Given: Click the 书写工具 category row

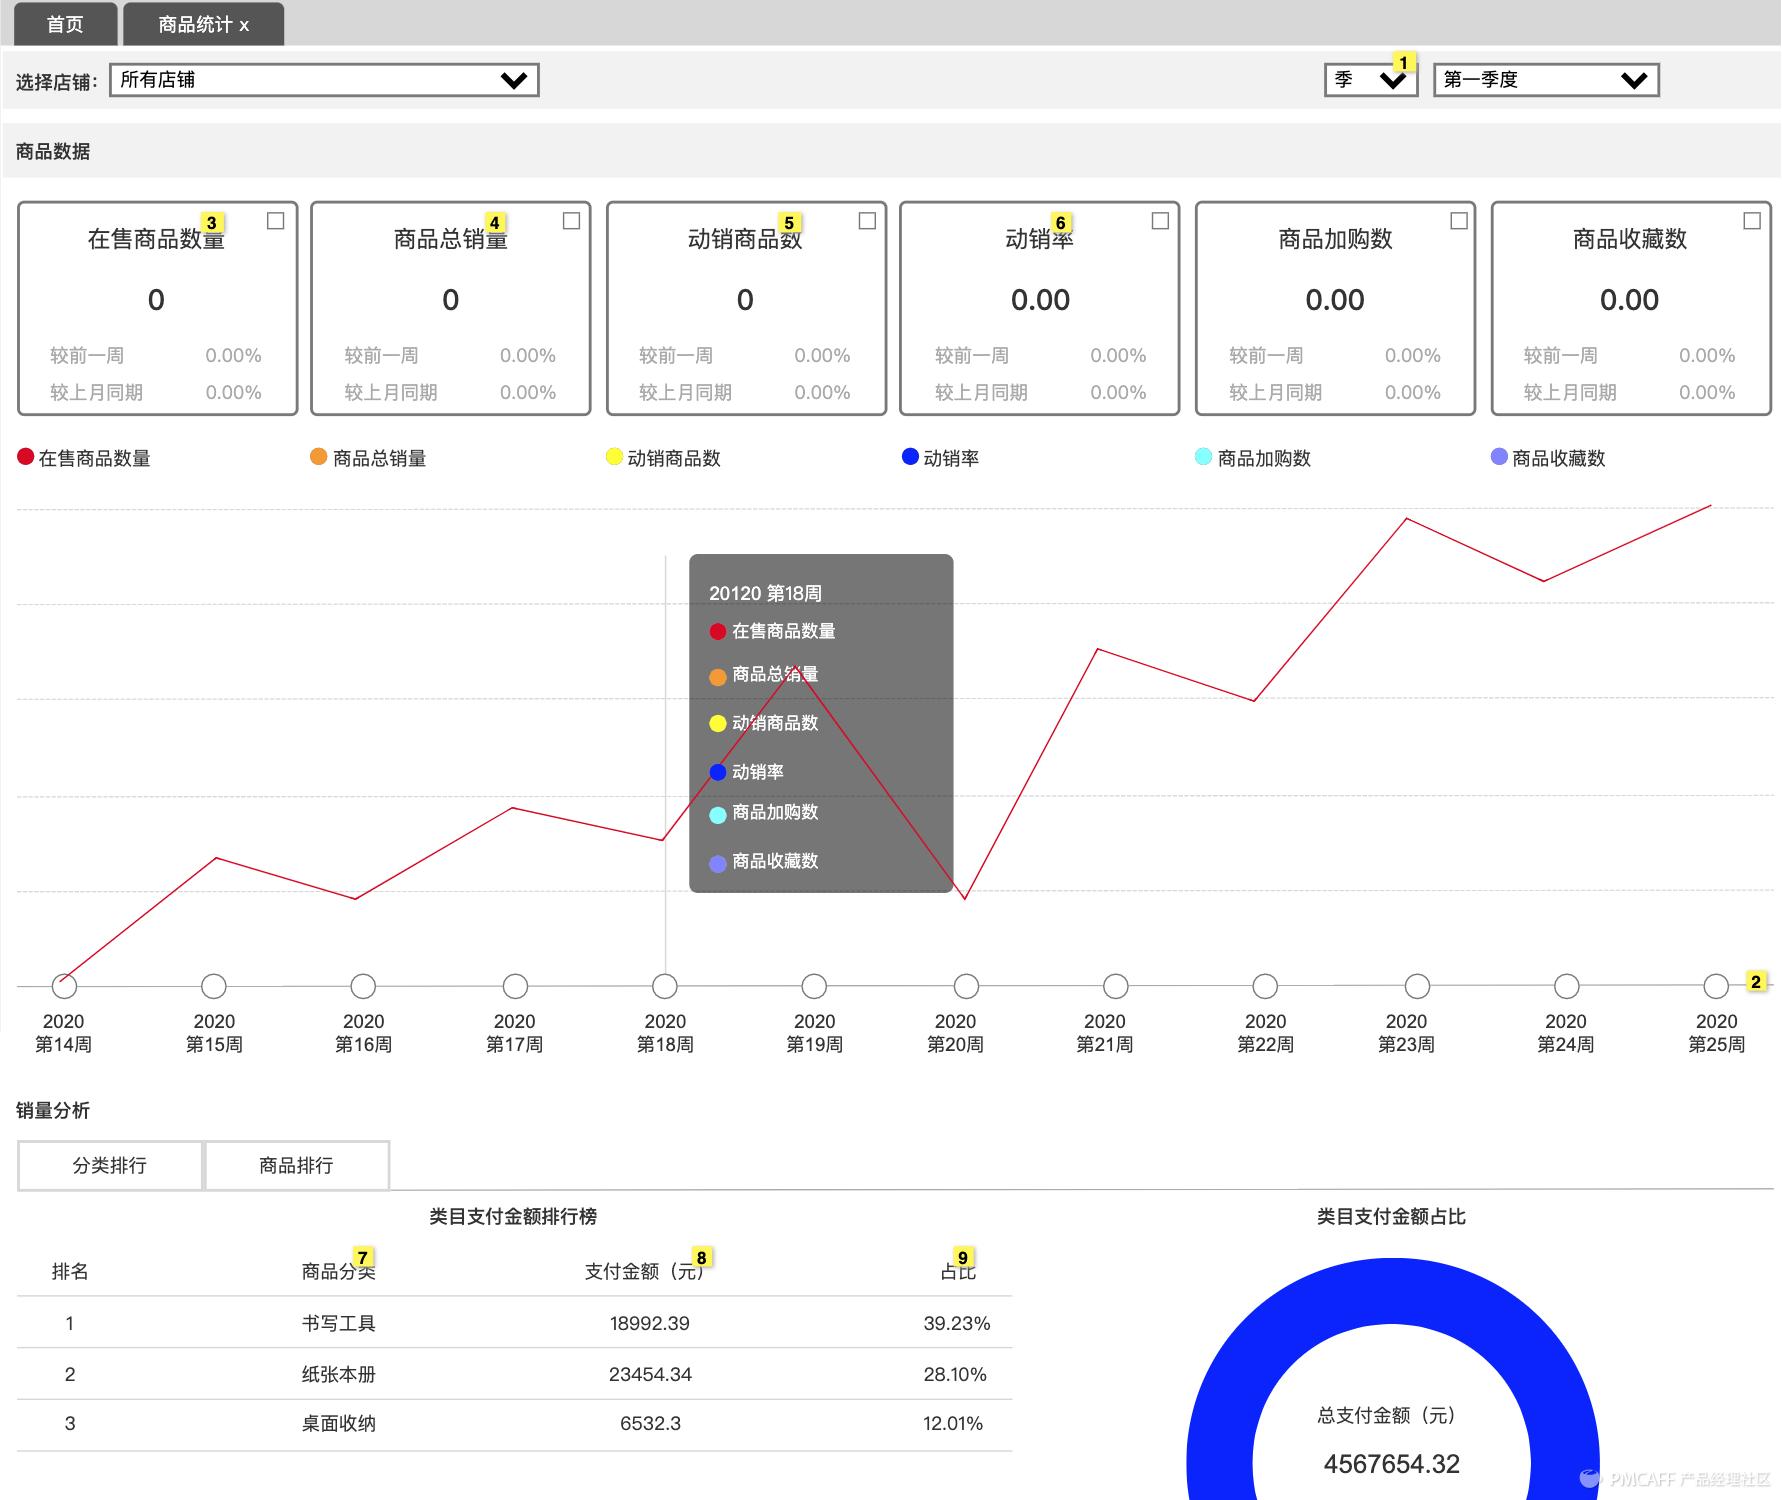Looking at the screenshot, I should click(339, 1323).
